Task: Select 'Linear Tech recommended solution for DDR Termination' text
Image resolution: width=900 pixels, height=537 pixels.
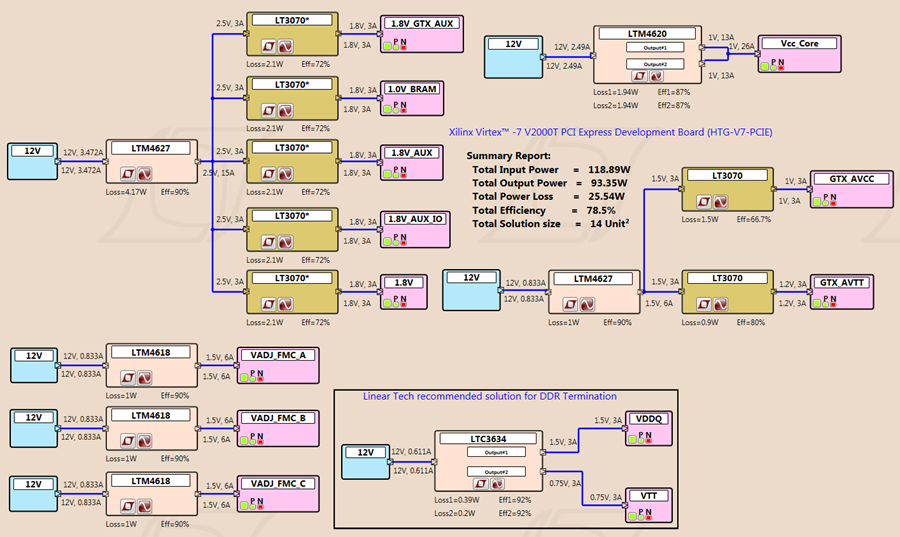Action: click(x=490, y=396)
